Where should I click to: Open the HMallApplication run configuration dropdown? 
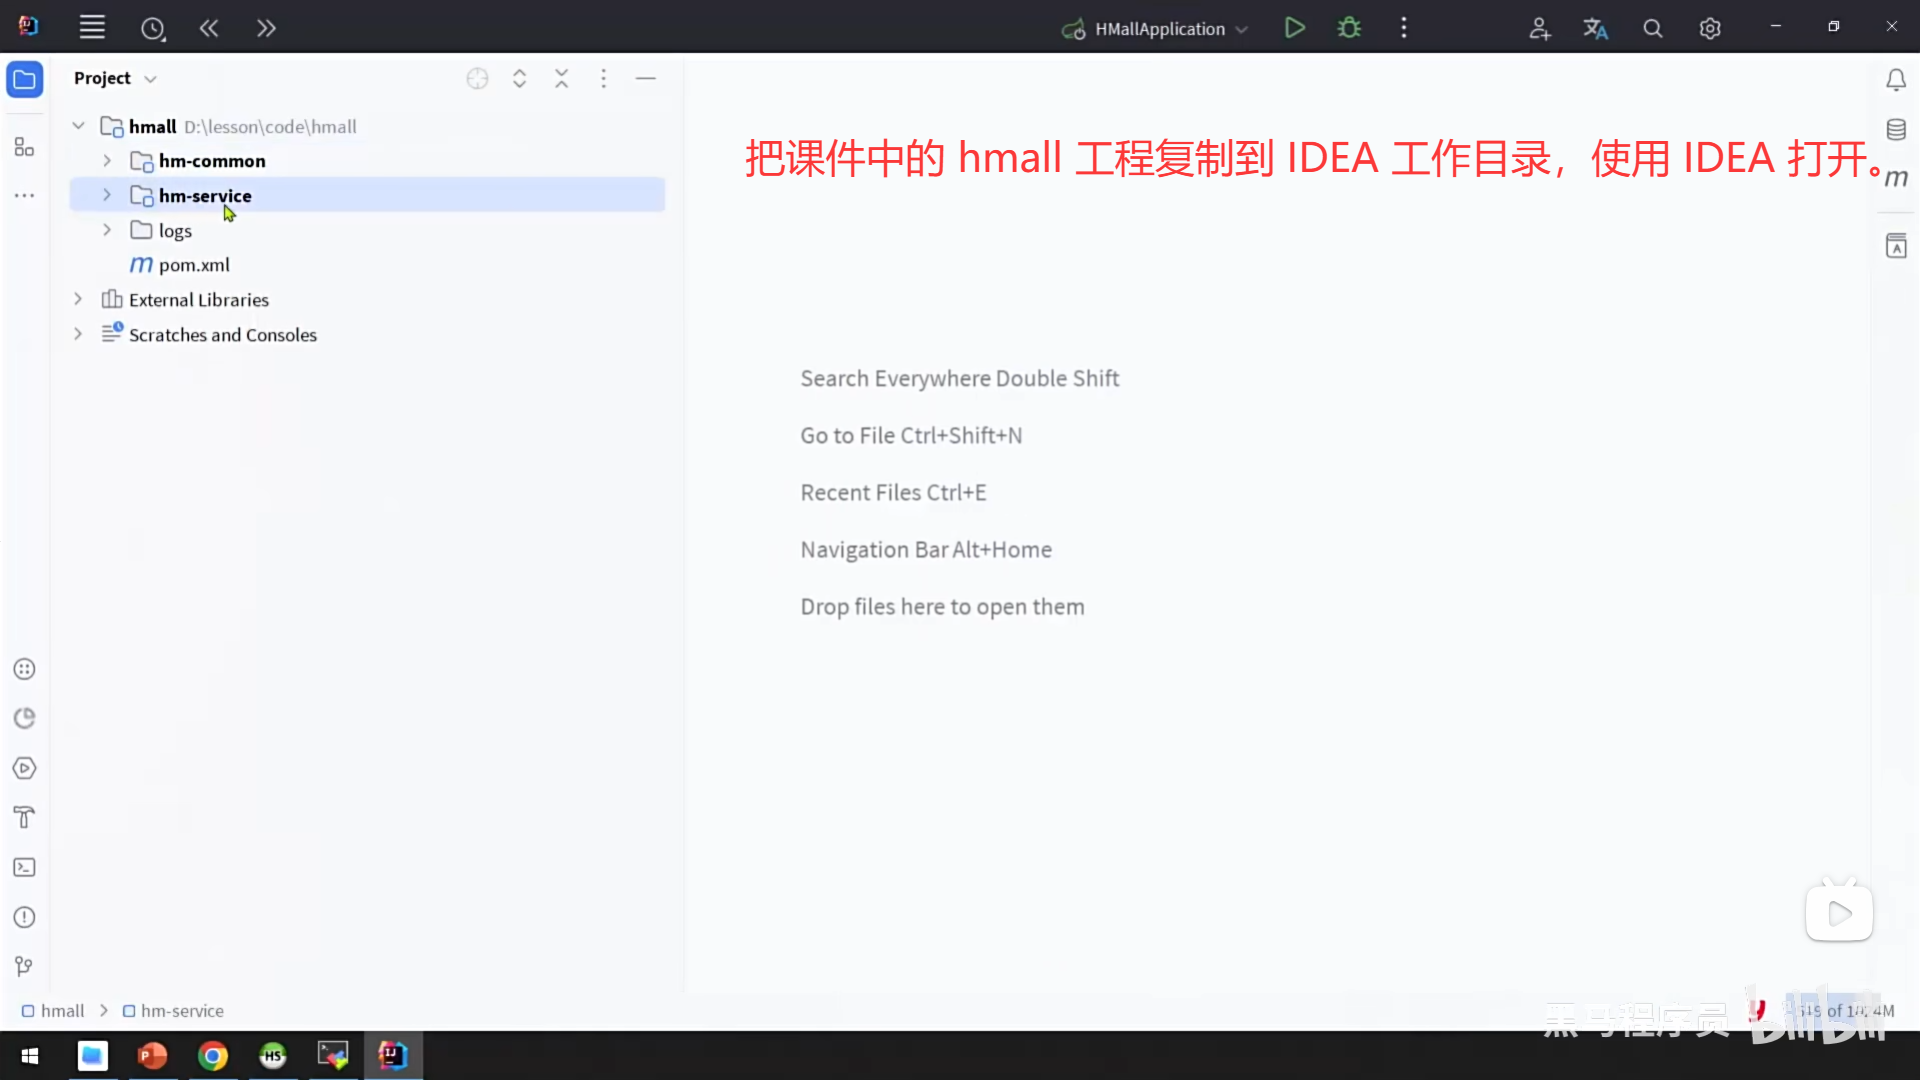point(1240,28)
